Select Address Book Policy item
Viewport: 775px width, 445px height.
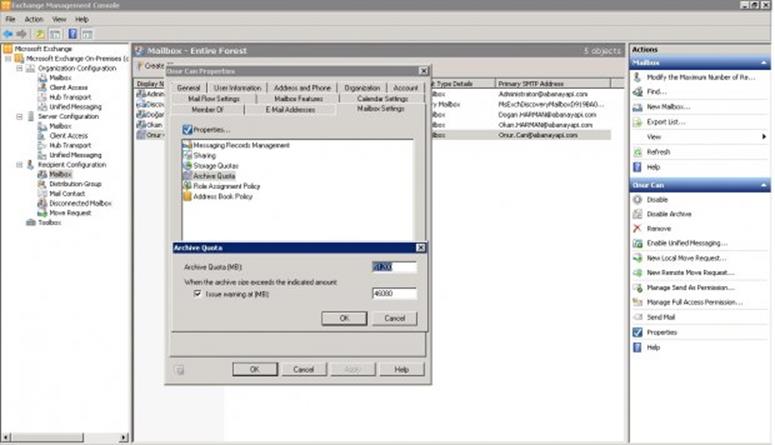(x=222, y=196)
